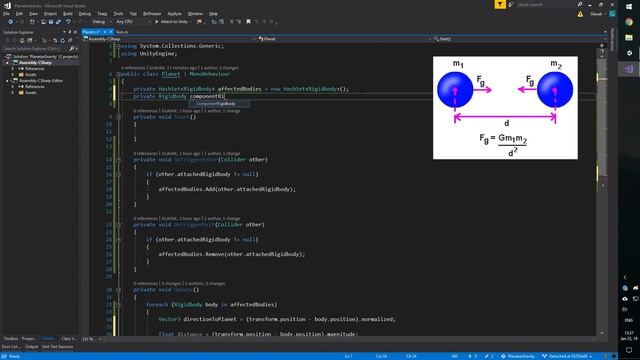Close the Planet.cs document tab
Screen dimensions: 640x360
[111, 32]
